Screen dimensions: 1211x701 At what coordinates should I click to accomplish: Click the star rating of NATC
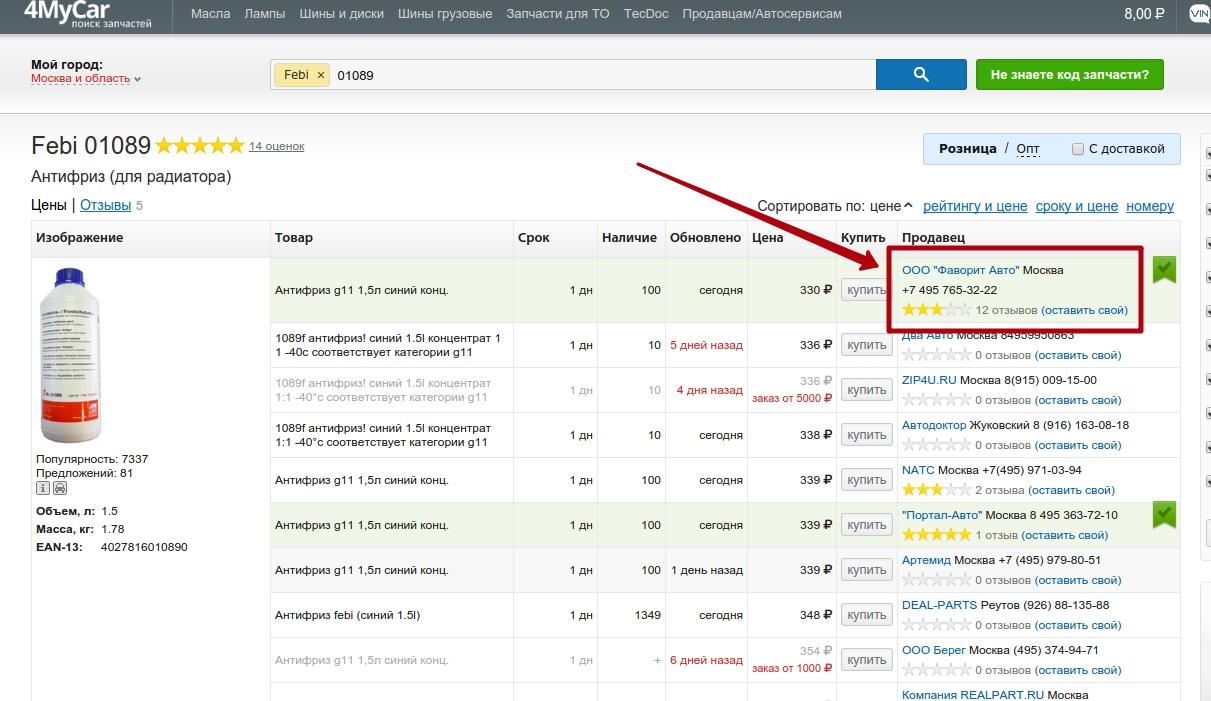coord(936,490)
